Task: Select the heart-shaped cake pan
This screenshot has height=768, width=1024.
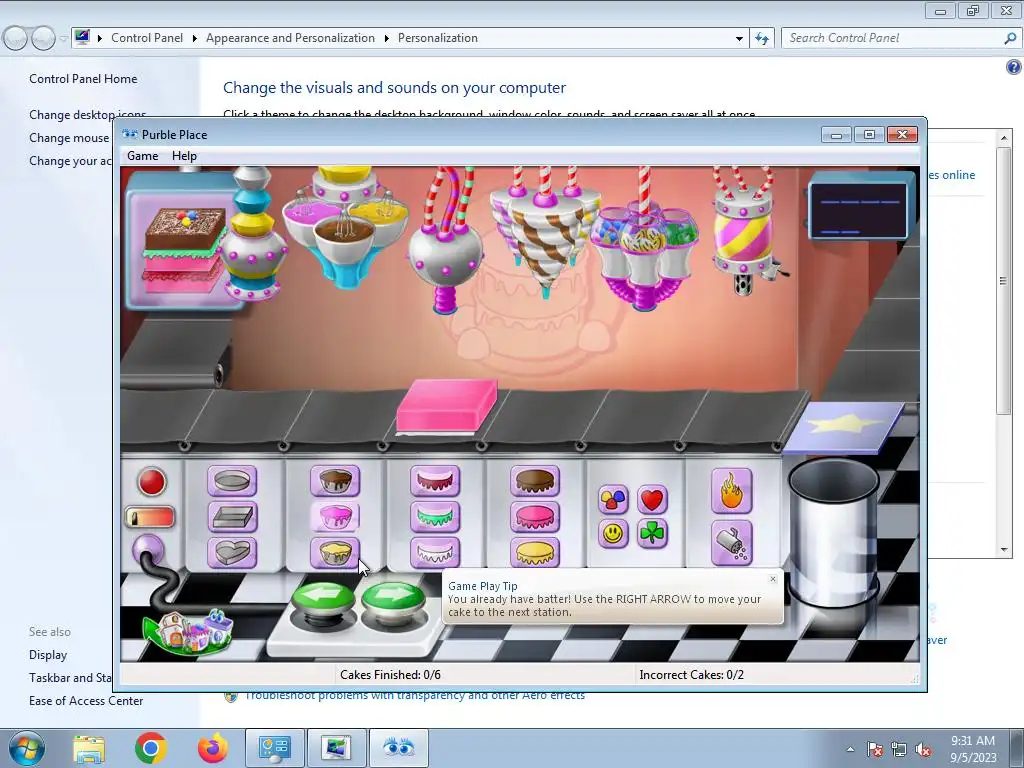Action: [x=232, y=552]
